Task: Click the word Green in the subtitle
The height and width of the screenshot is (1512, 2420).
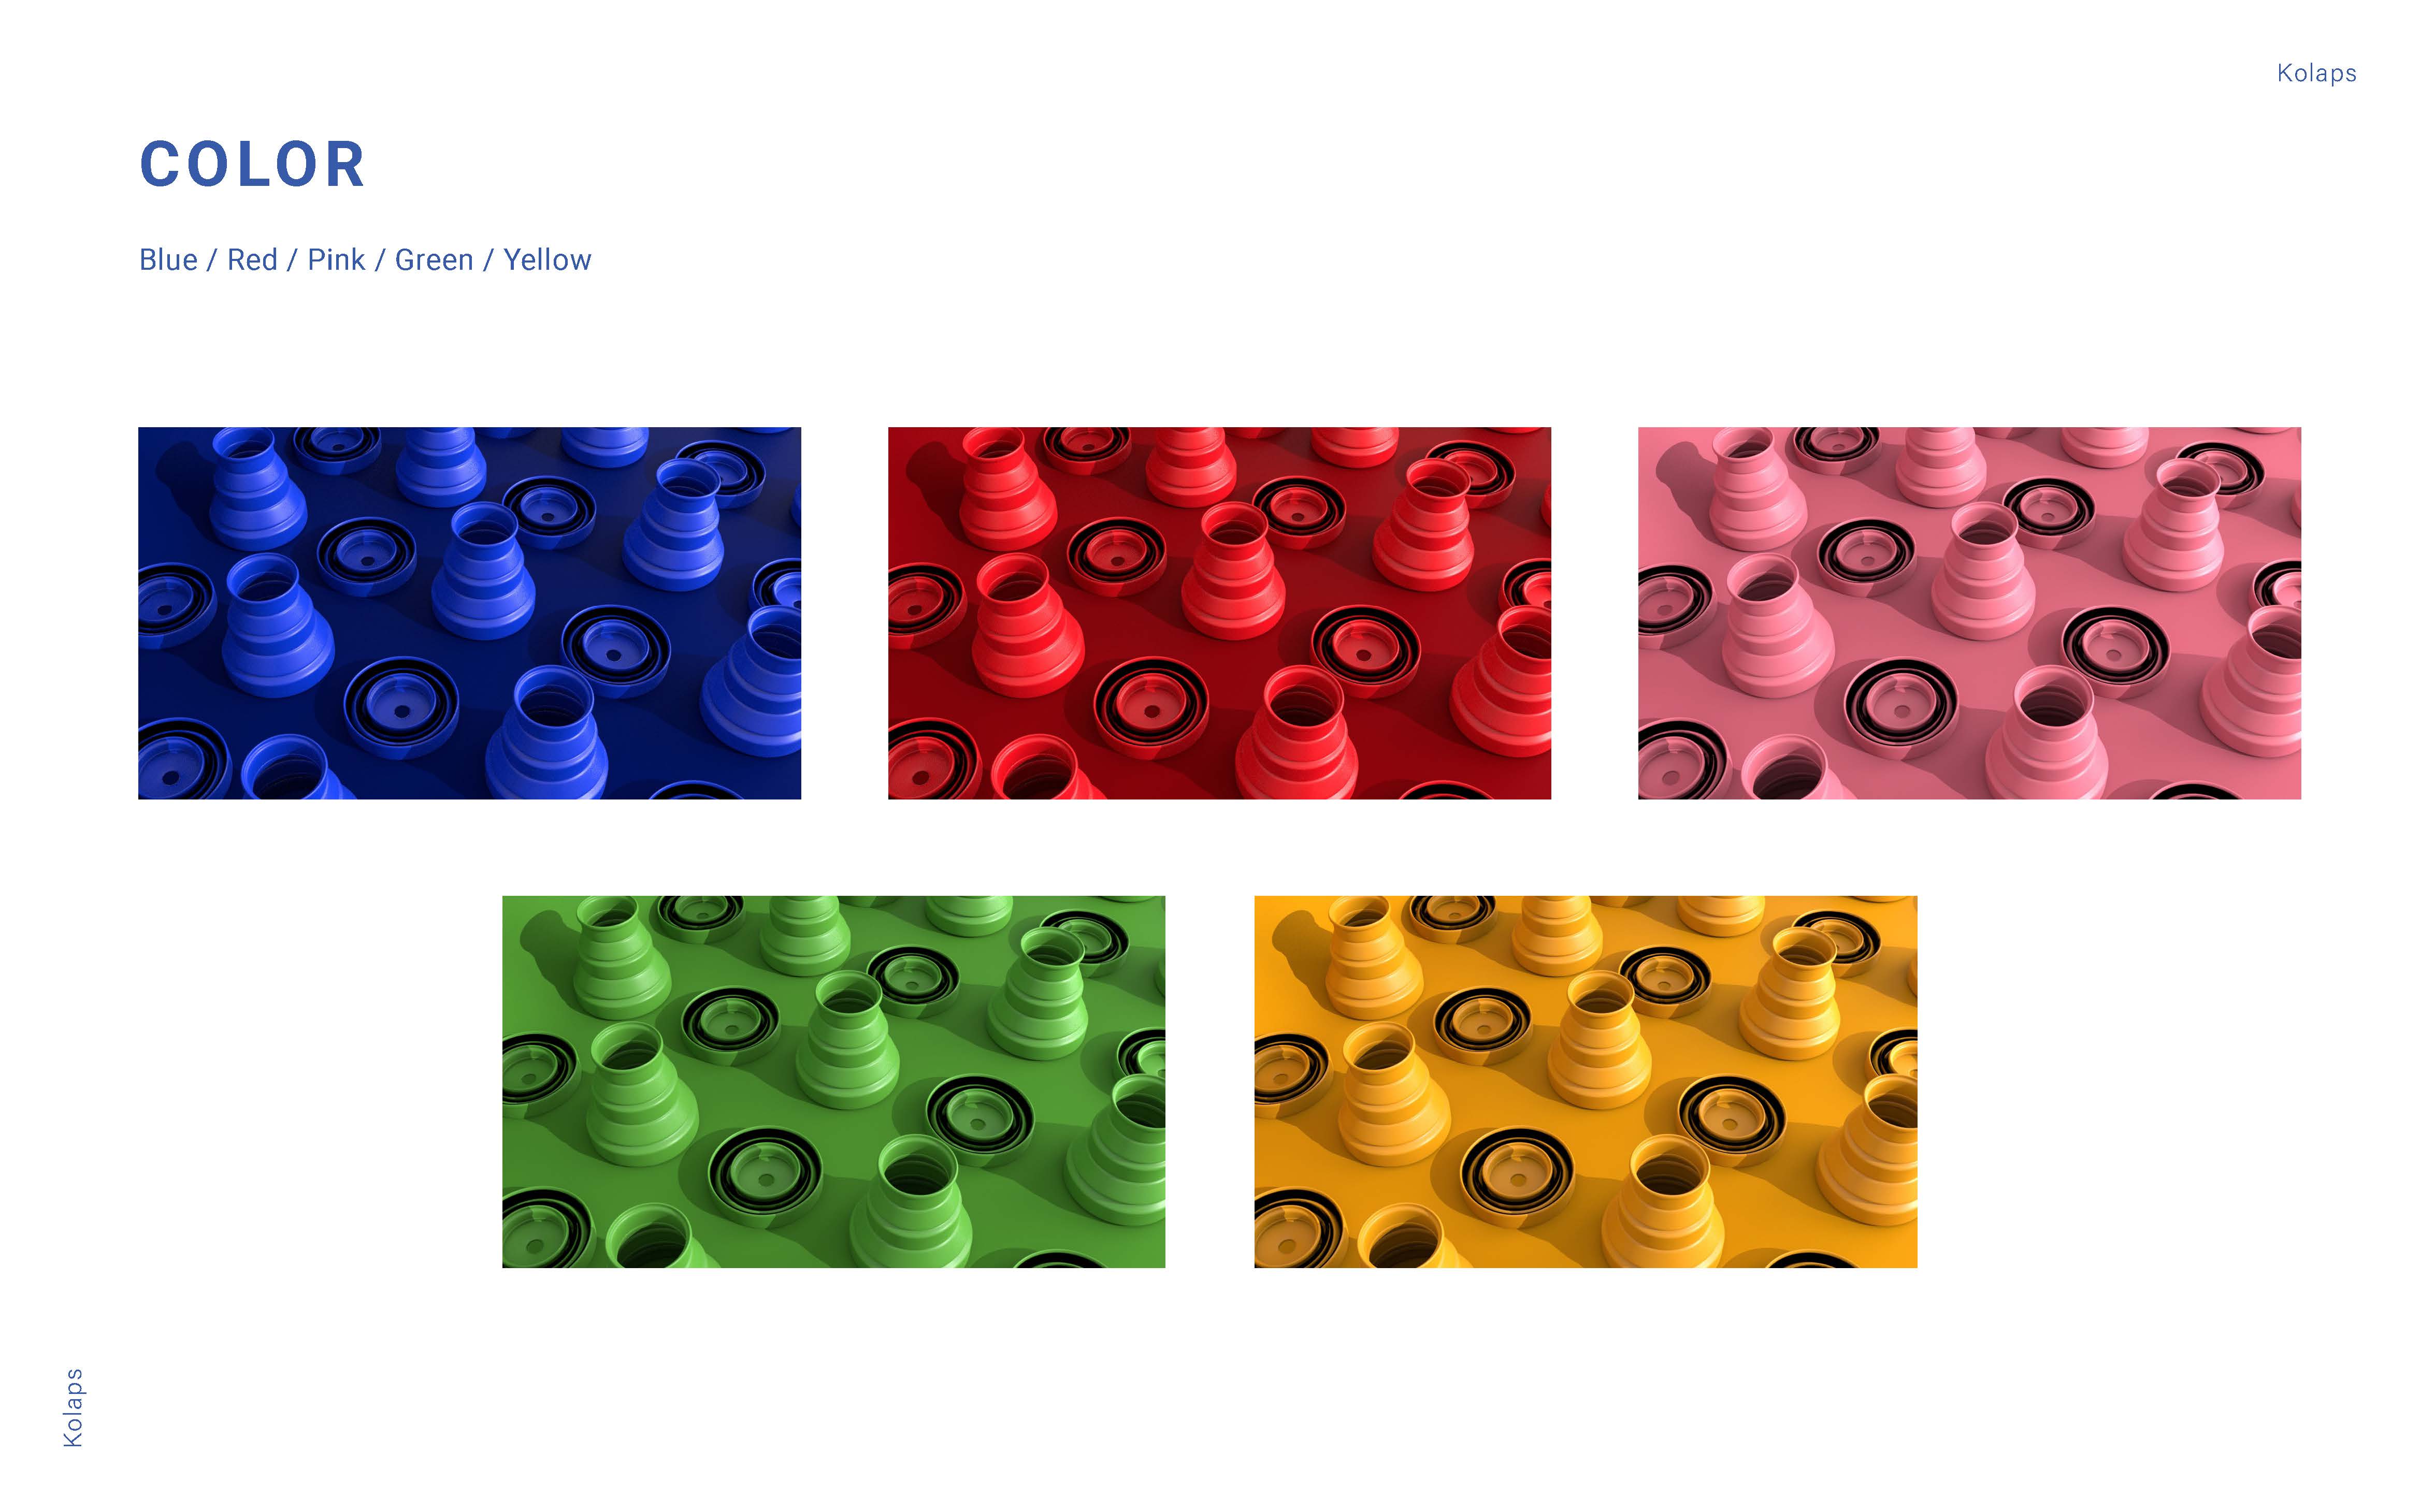Action: 434,260
